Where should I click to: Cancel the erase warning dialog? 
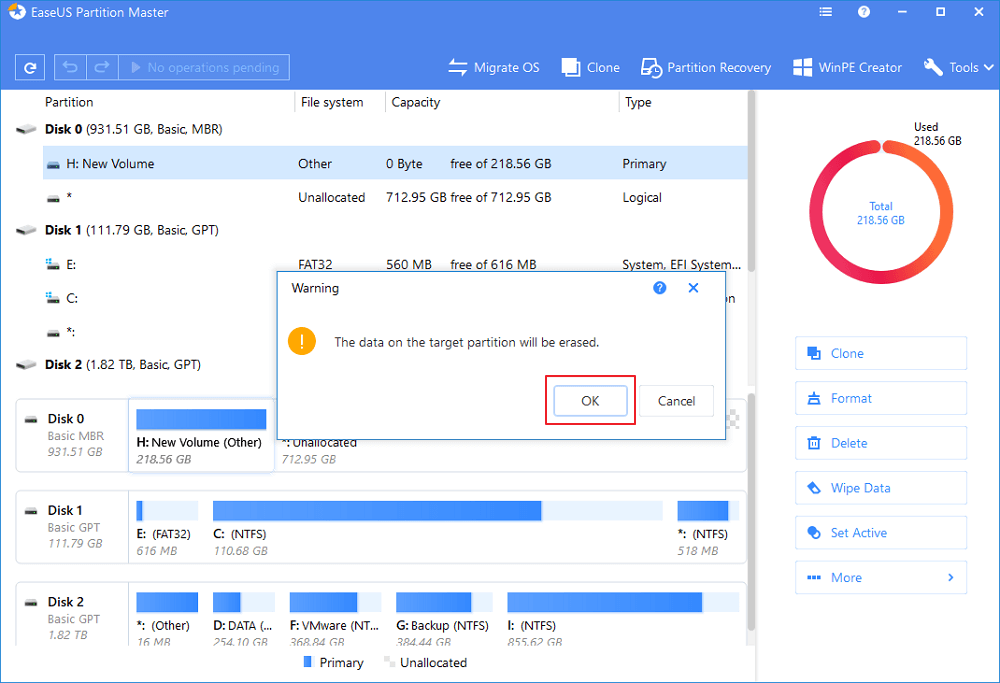coord(676,400)
